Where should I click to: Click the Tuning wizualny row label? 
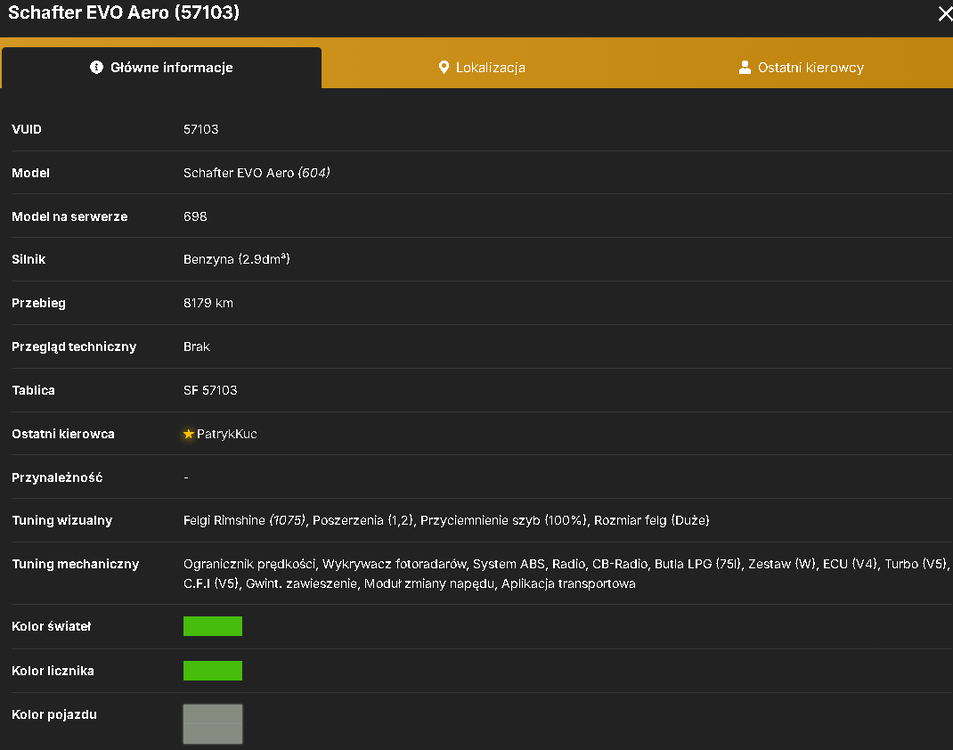(62, 521)
